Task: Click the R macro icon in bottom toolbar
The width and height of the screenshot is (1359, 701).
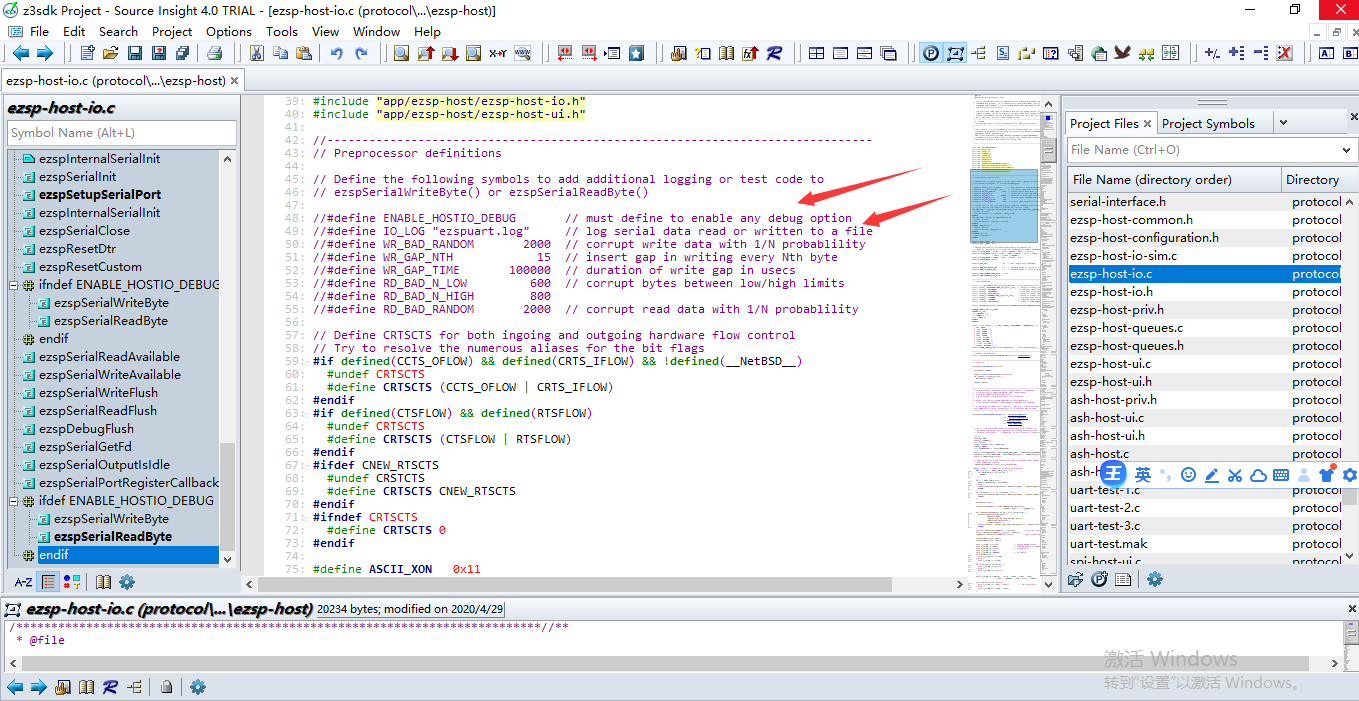Action: point(108,687)
